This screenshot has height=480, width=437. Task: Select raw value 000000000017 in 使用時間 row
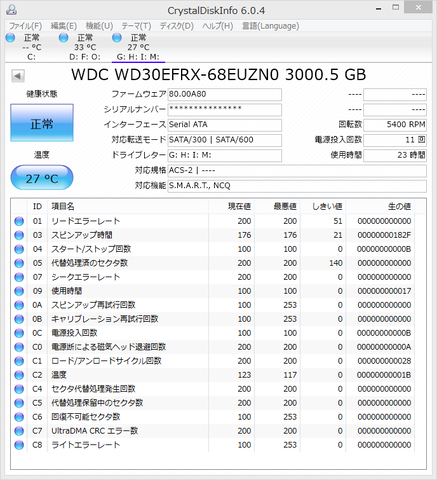[384, 291]
